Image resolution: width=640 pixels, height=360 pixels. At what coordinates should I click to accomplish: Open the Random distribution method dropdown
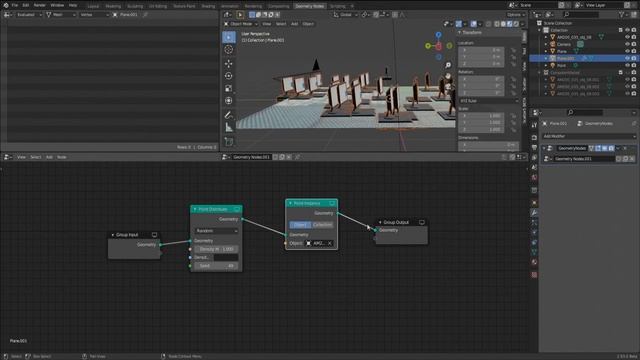click(x=216, y=231)
